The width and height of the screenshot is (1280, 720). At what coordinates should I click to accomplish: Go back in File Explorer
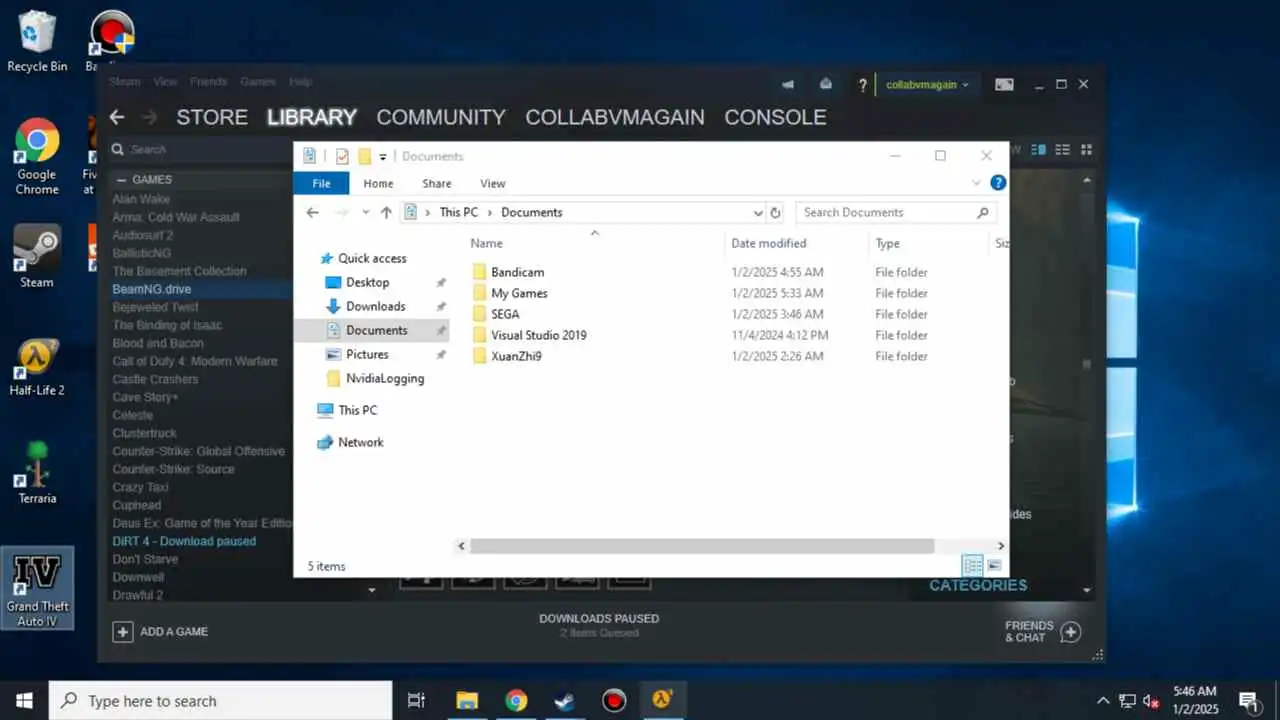click(x=312, y=212)
